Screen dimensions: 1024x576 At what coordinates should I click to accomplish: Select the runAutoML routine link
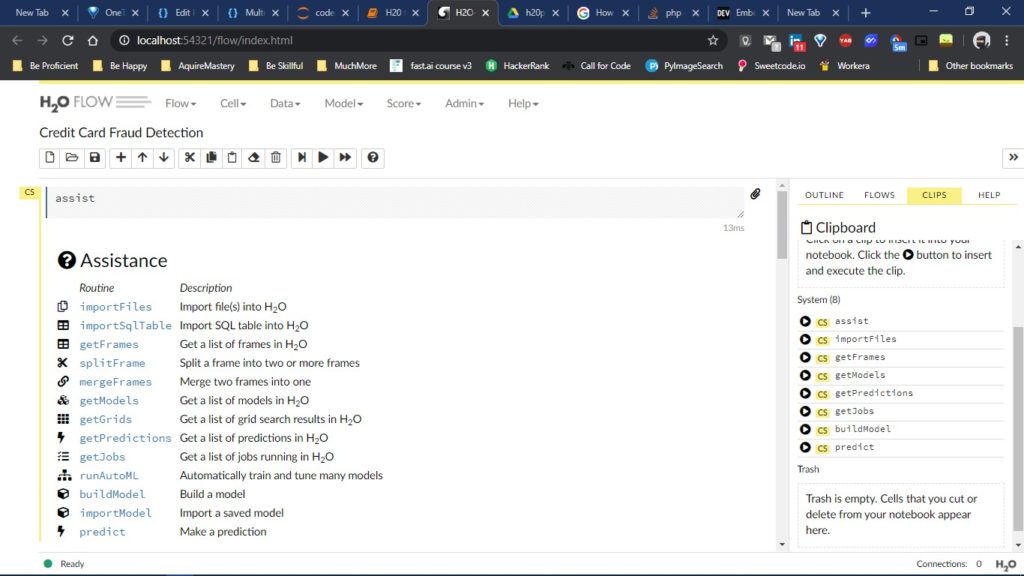pyautogui.click(x=112, y=475)
